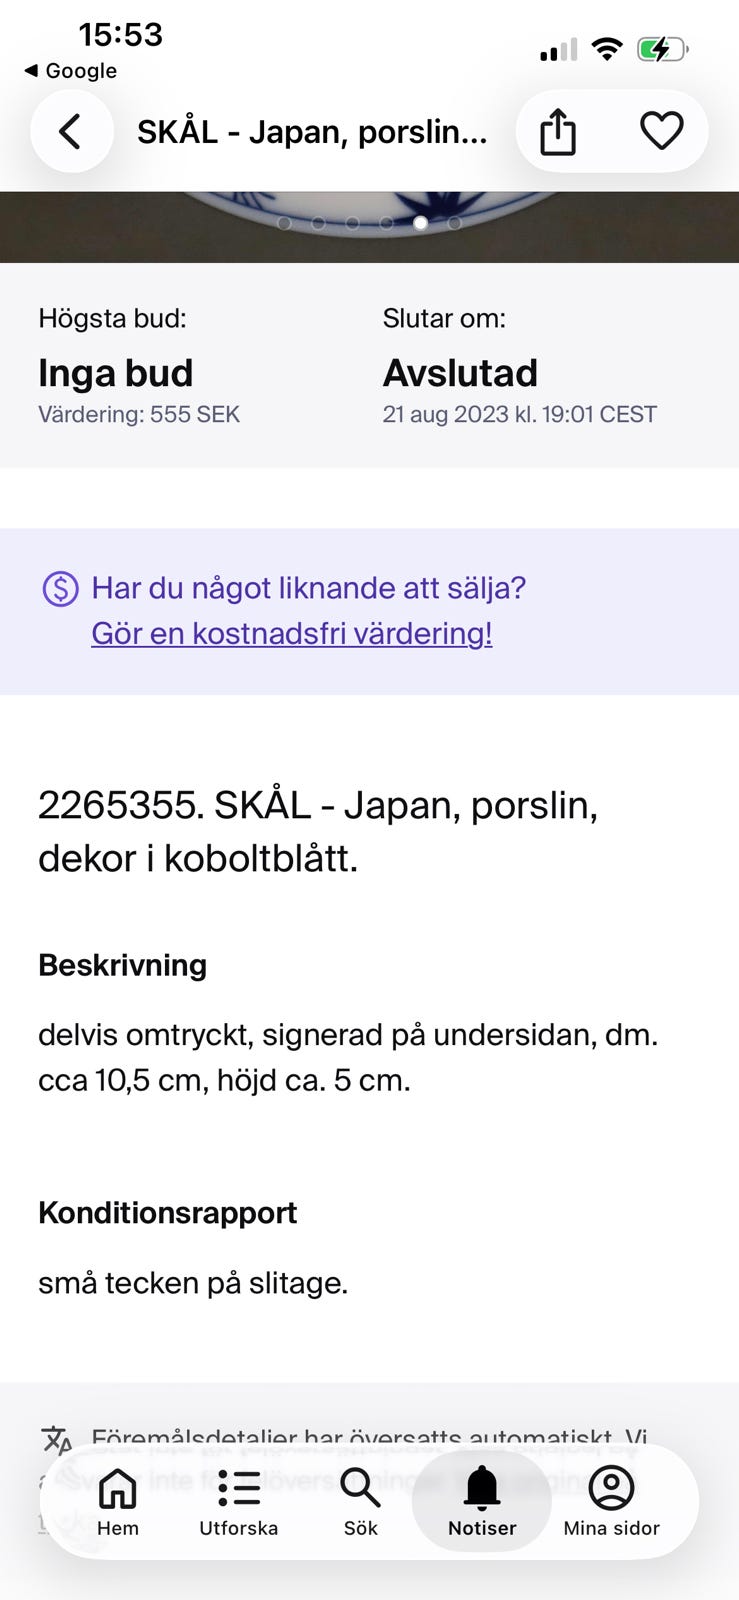Tap the dollar coin valuation icon
Screen dimensions: 739x1600
click(60, 588)
